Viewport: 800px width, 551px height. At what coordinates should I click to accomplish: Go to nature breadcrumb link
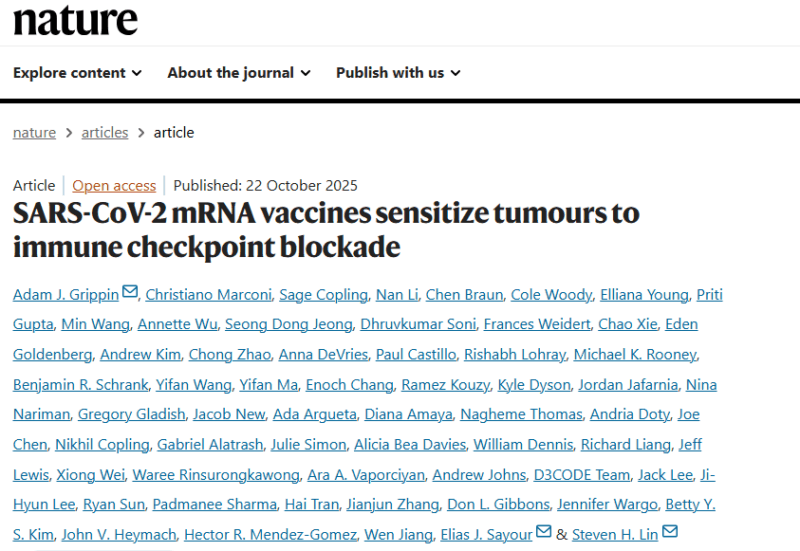point(34,132)
